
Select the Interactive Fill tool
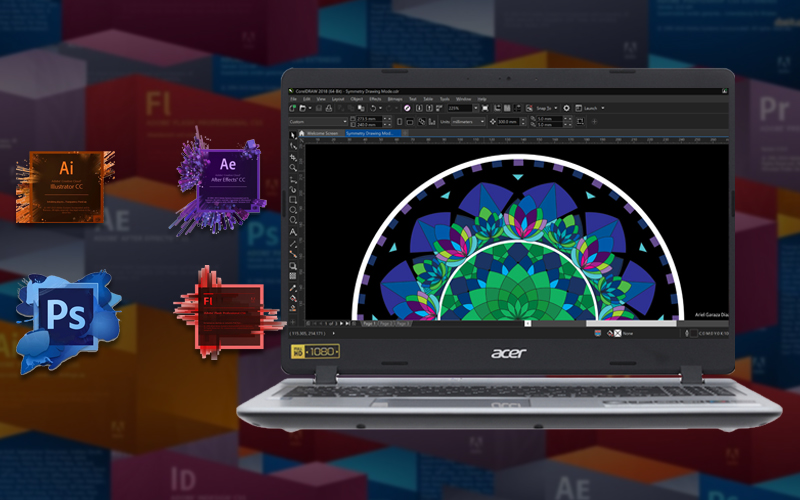[293, 298]
